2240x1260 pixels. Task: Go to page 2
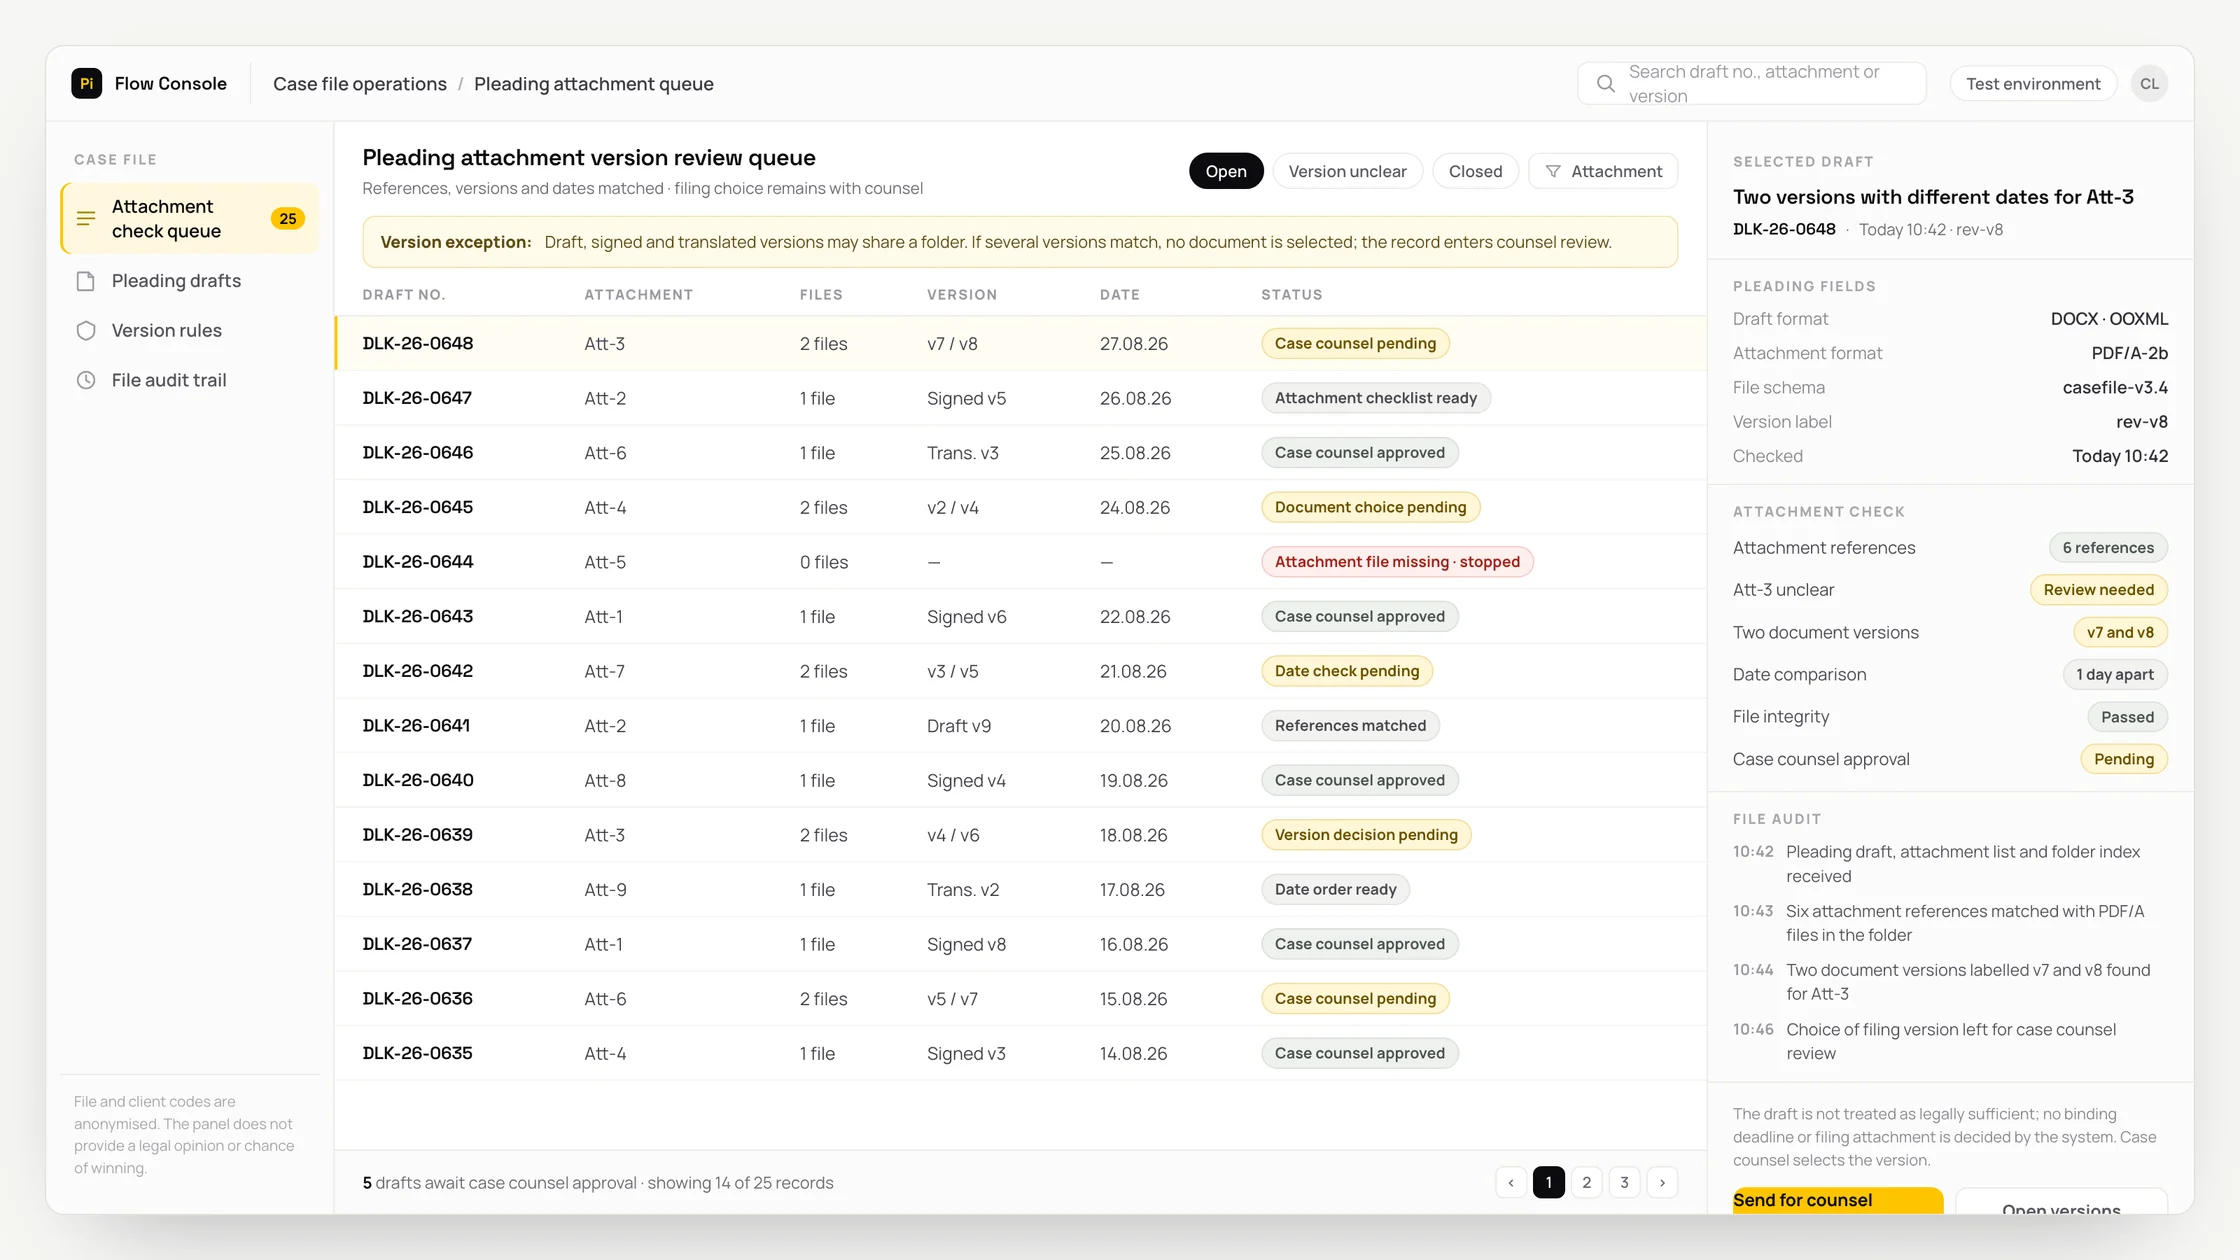[x=1587, y=1182]
